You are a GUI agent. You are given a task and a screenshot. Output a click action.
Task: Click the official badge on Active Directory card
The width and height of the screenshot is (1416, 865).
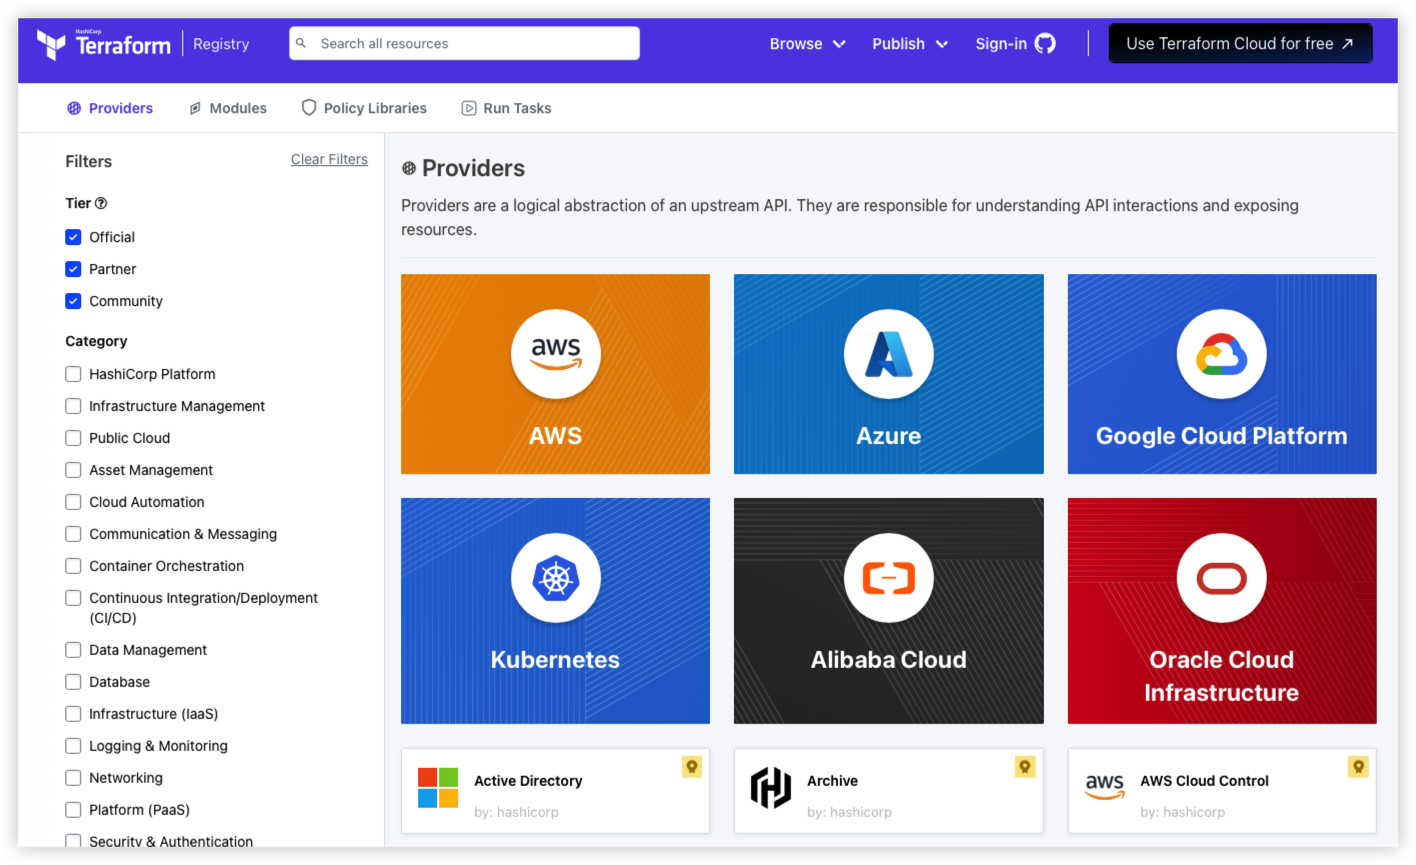691,767
